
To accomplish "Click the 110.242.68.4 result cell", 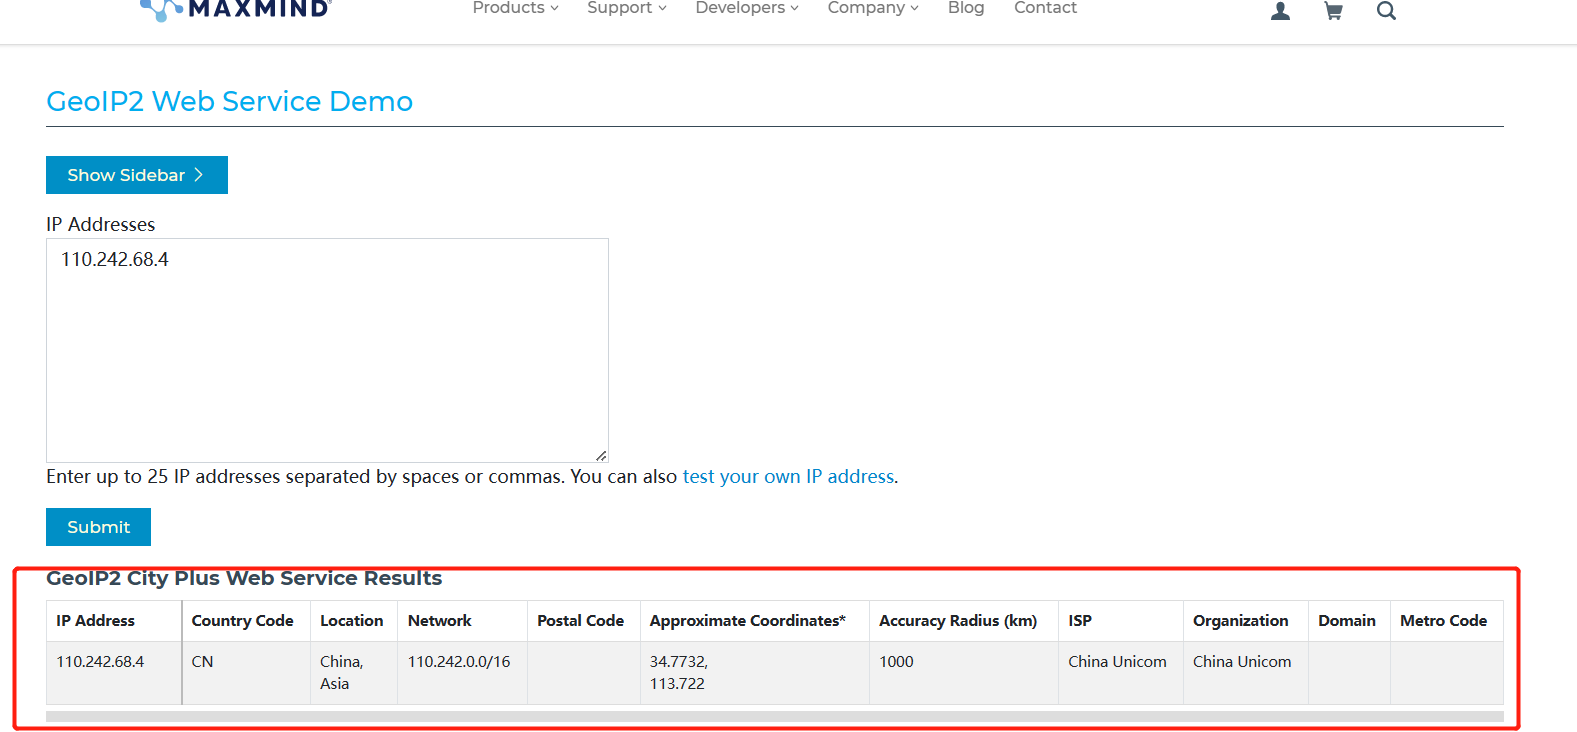I will [114, 673].
